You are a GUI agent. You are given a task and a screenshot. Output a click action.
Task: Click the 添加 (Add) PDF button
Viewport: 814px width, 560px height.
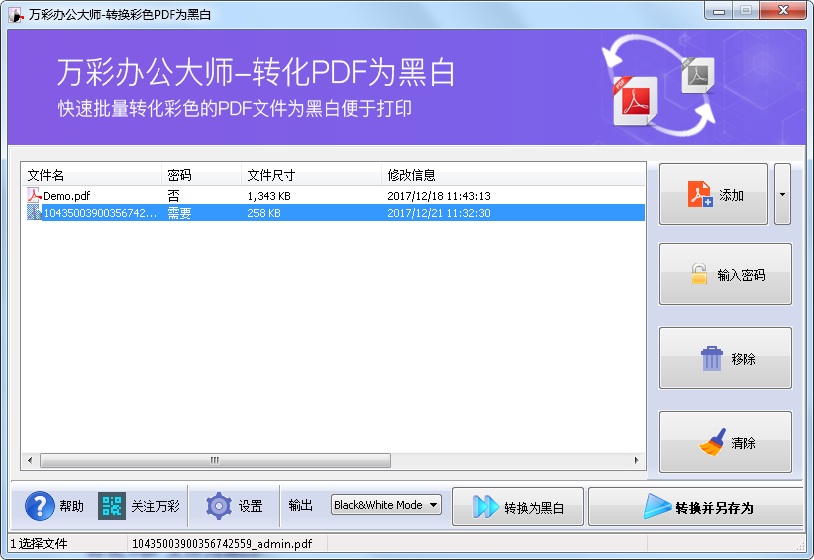pyautogui.click(x=713, y=195)
